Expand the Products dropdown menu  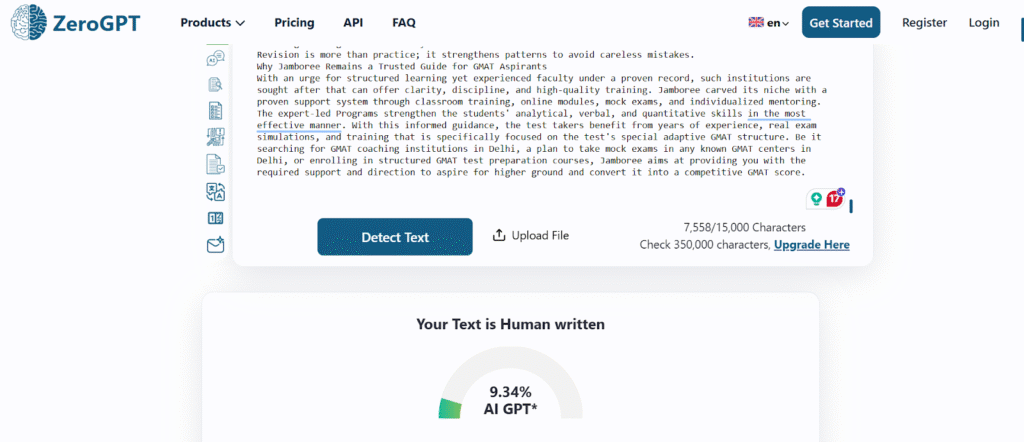click(212, 23)
